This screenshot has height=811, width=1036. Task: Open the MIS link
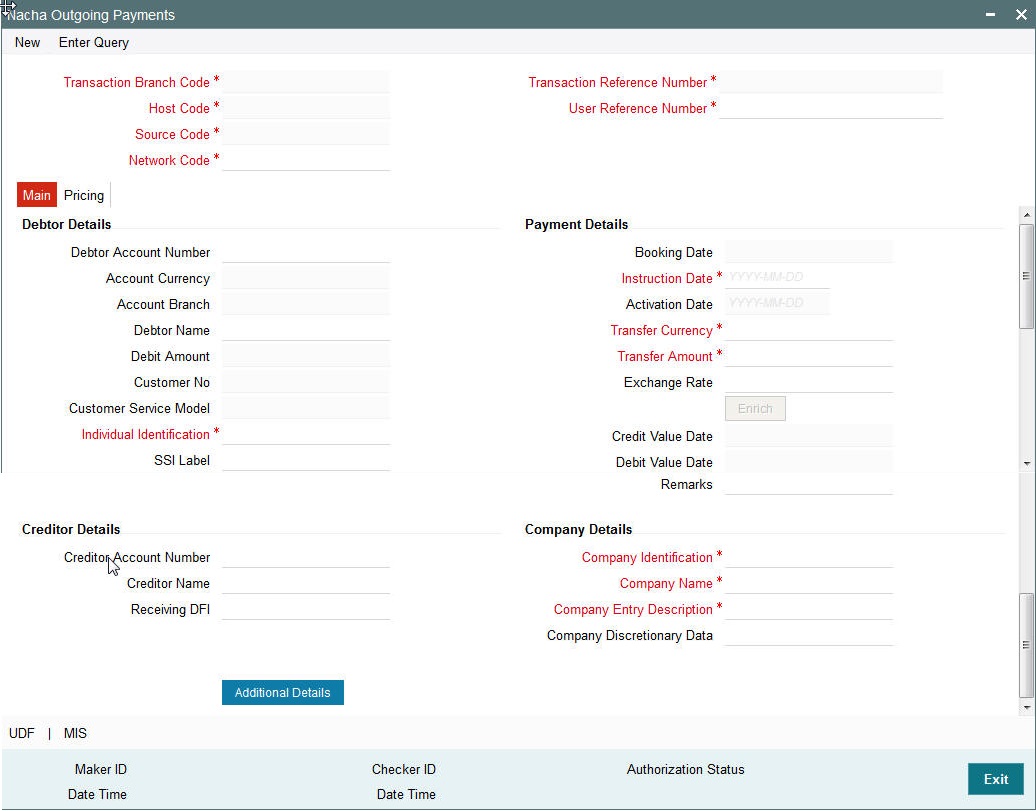(x=75, y=734)
